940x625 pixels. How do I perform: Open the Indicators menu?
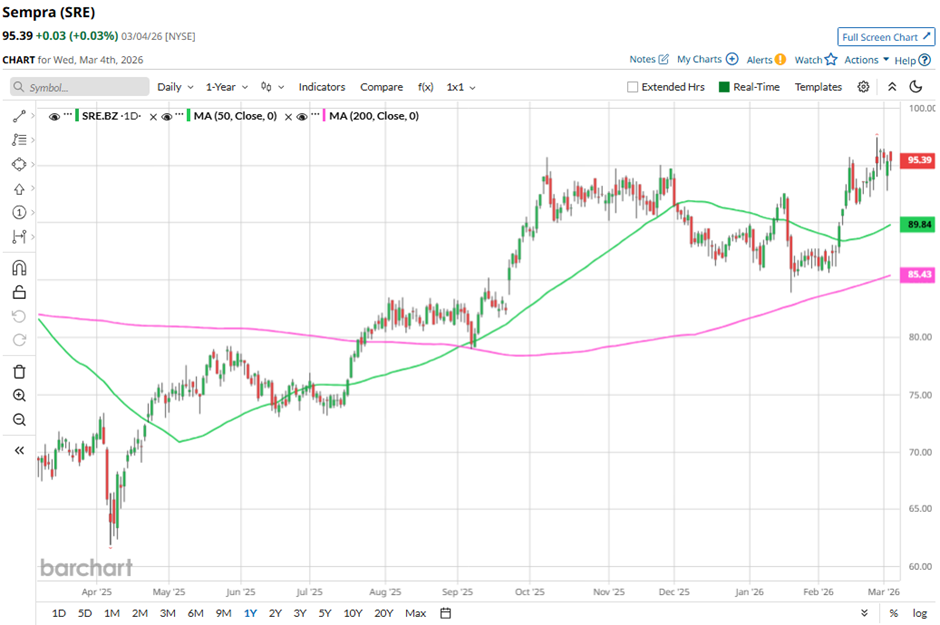click(x=321, y=87)
